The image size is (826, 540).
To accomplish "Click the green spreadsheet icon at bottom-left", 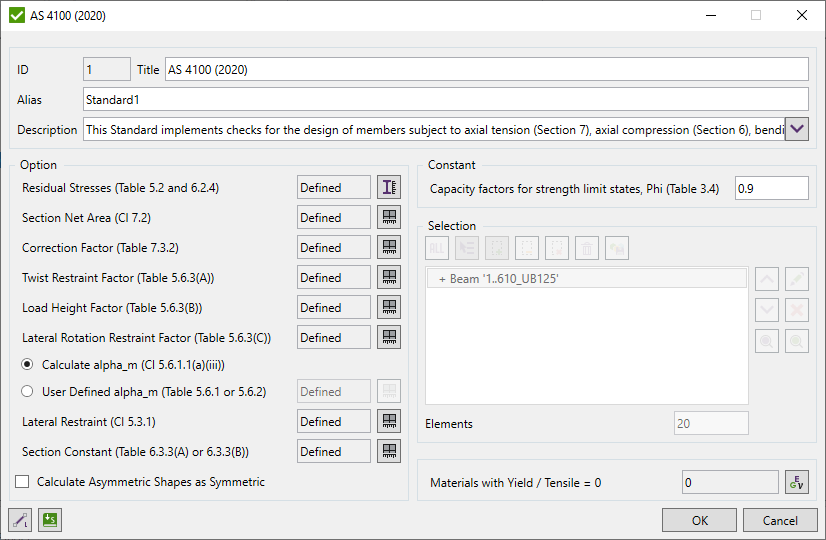I will coord(49,520).
